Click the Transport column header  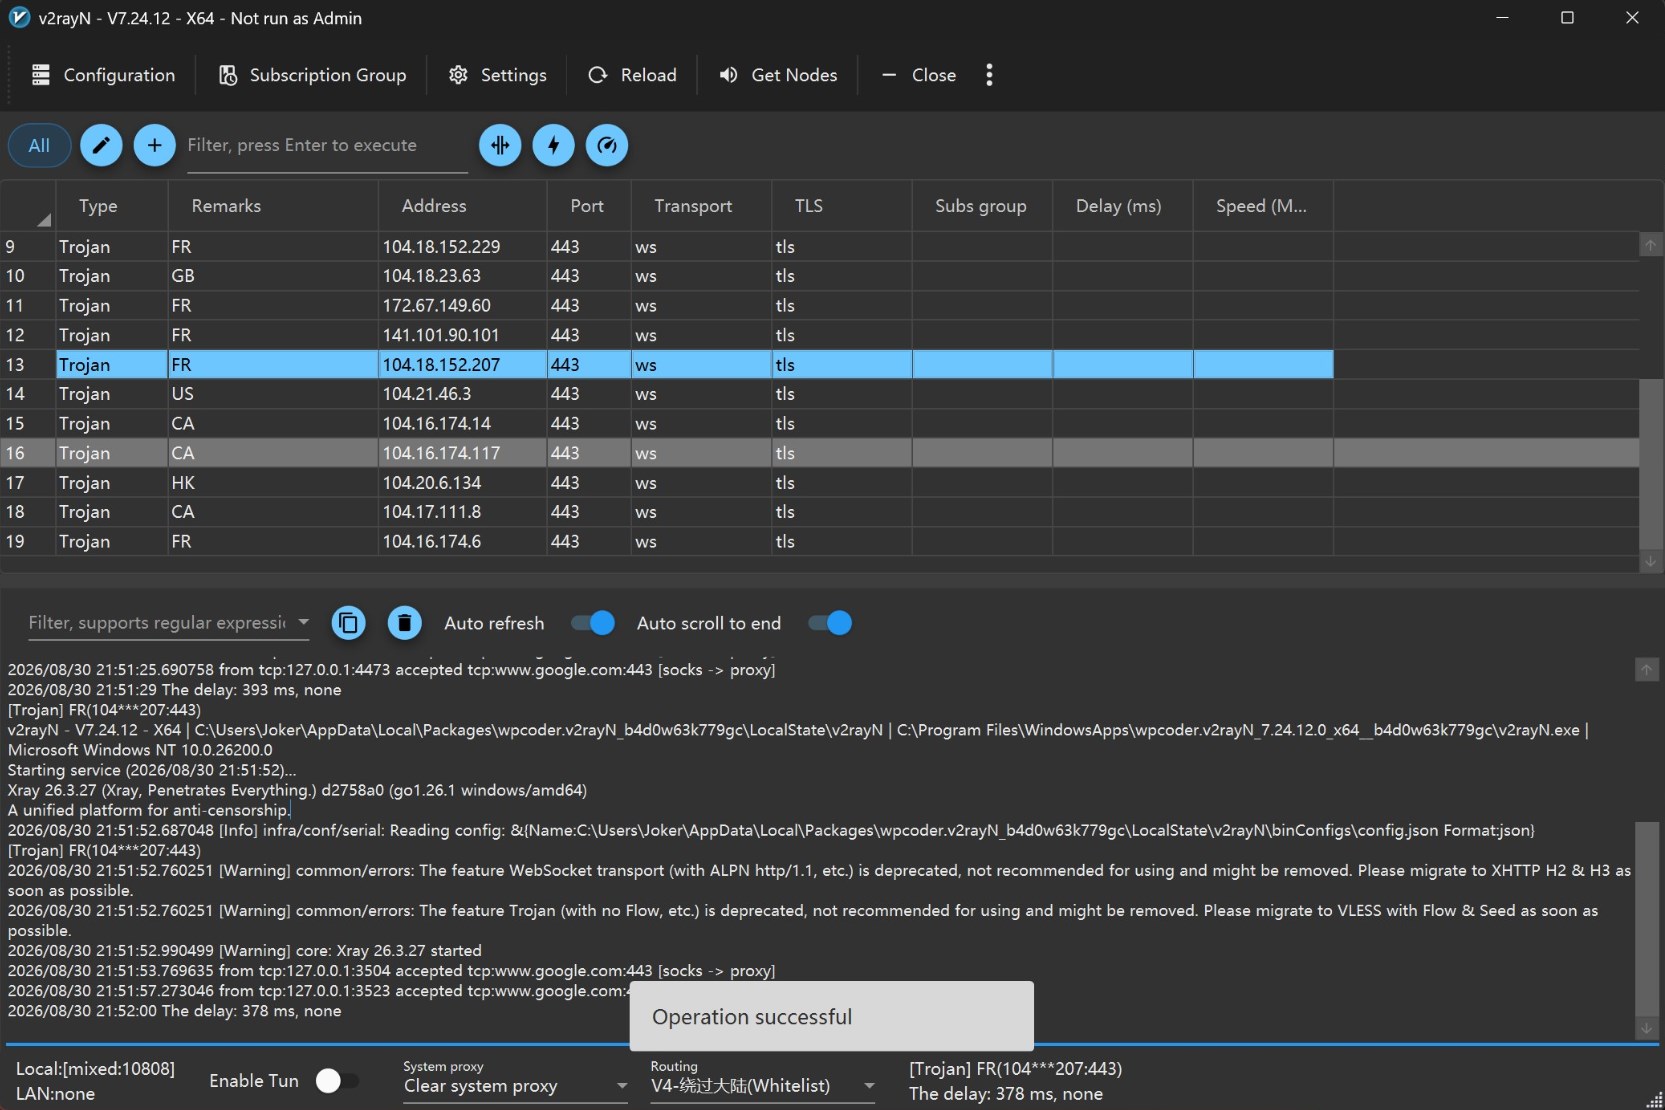point(701,206)
